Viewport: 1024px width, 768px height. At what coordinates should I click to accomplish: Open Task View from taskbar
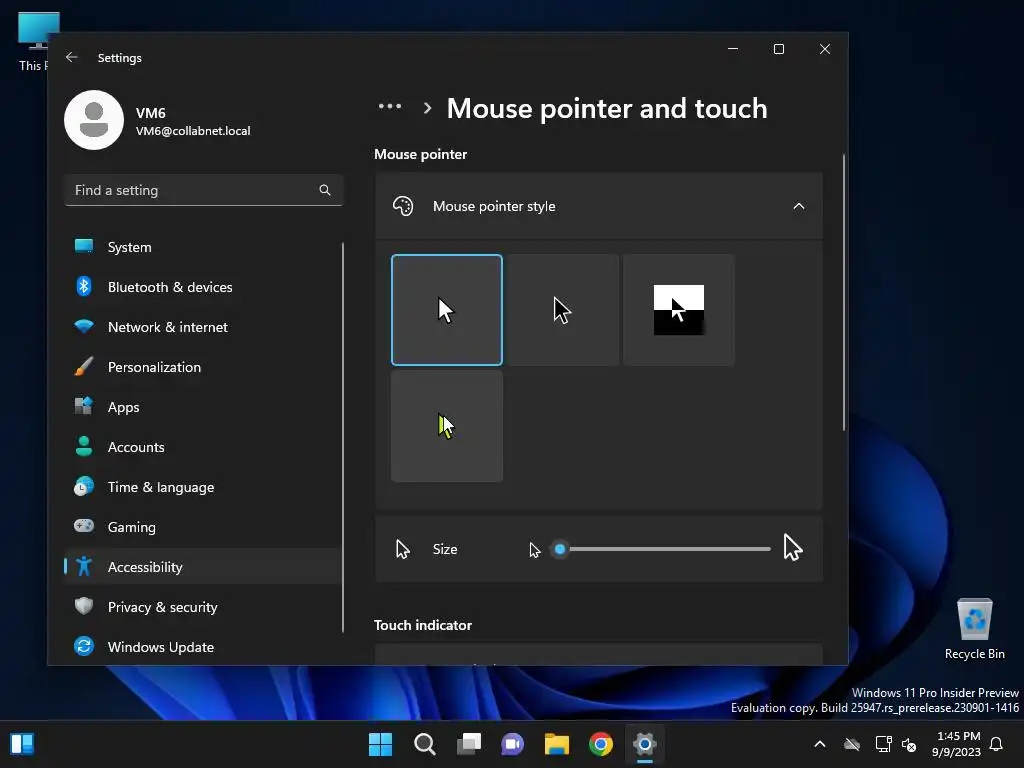point(469,744)
